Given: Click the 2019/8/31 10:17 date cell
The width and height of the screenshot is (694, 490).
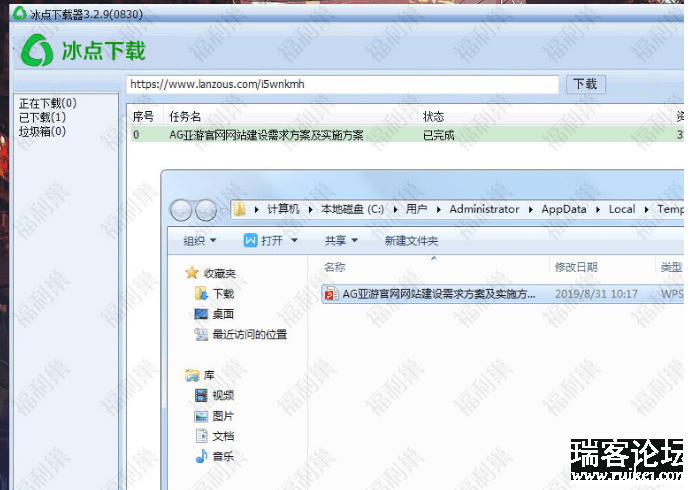Looking at the screenshot, I should (596, 294).
